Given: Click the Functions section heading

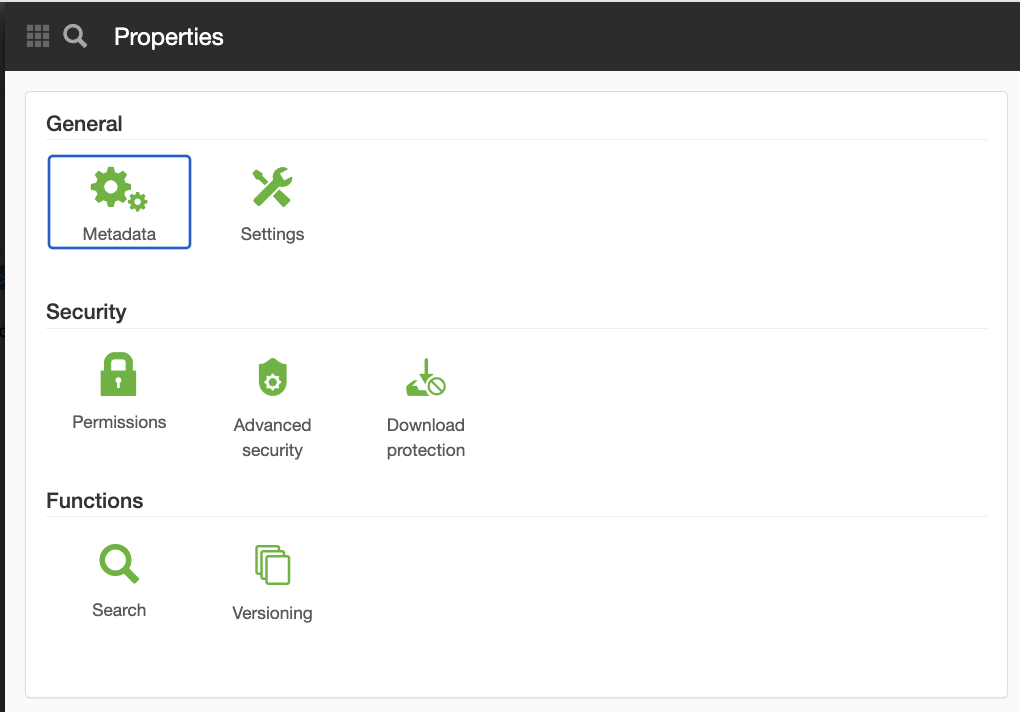Looking at the screenshot, I should (94, 501).
